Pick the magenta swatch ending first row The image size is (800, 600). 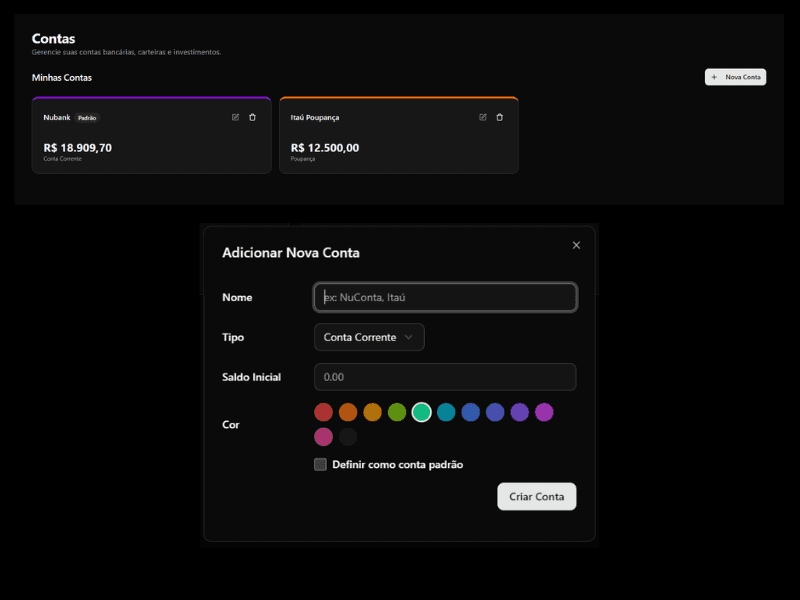coord(544,412)
